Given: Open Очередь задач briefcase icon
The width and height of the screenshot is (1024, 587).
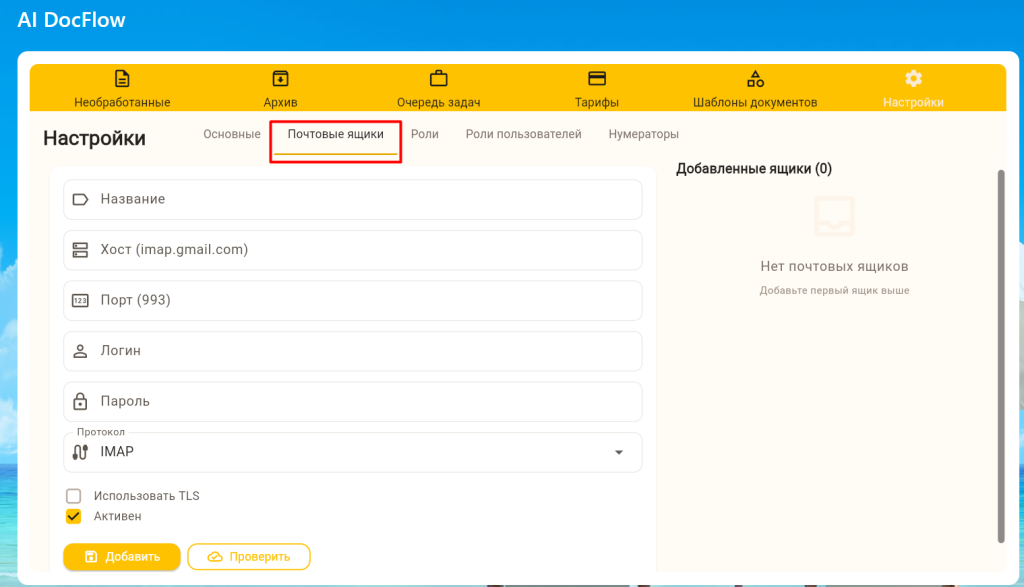Looking at the screenshot, I should coord(438,79).
